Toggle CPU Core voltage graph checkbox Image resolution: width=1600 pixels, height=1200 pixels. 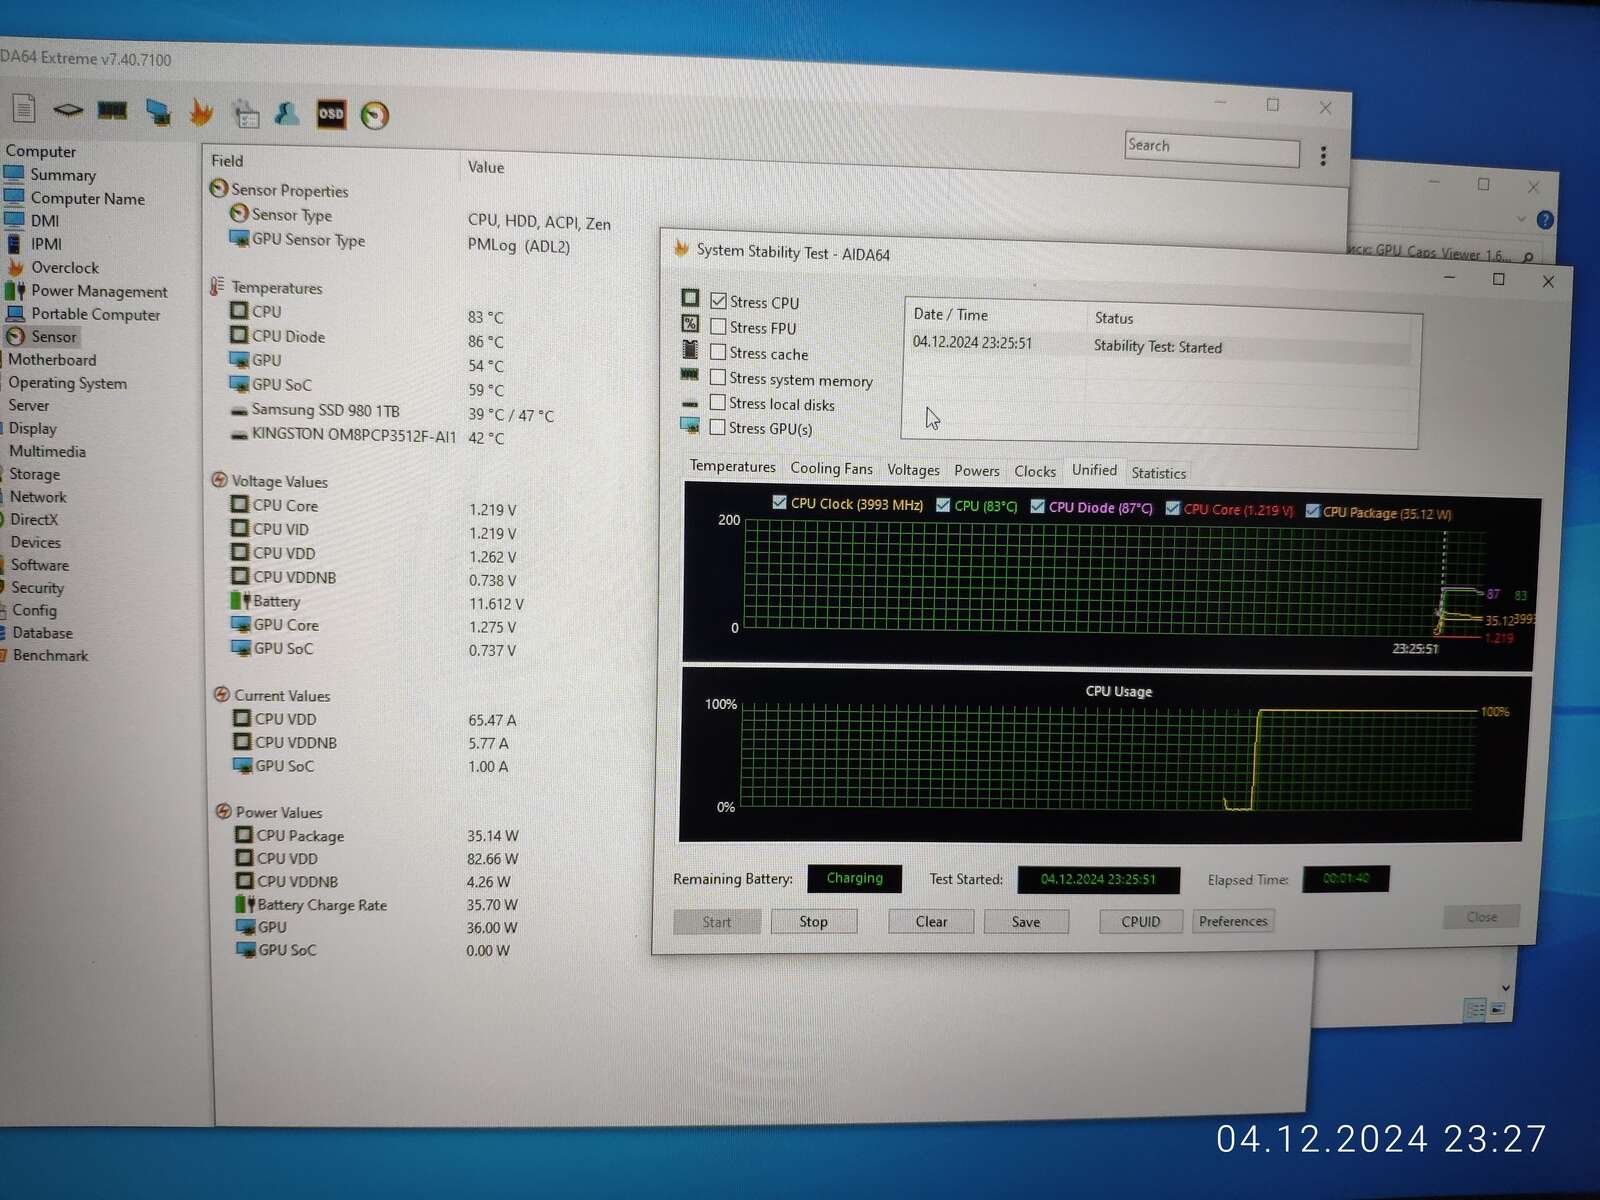click(1173, 508)
